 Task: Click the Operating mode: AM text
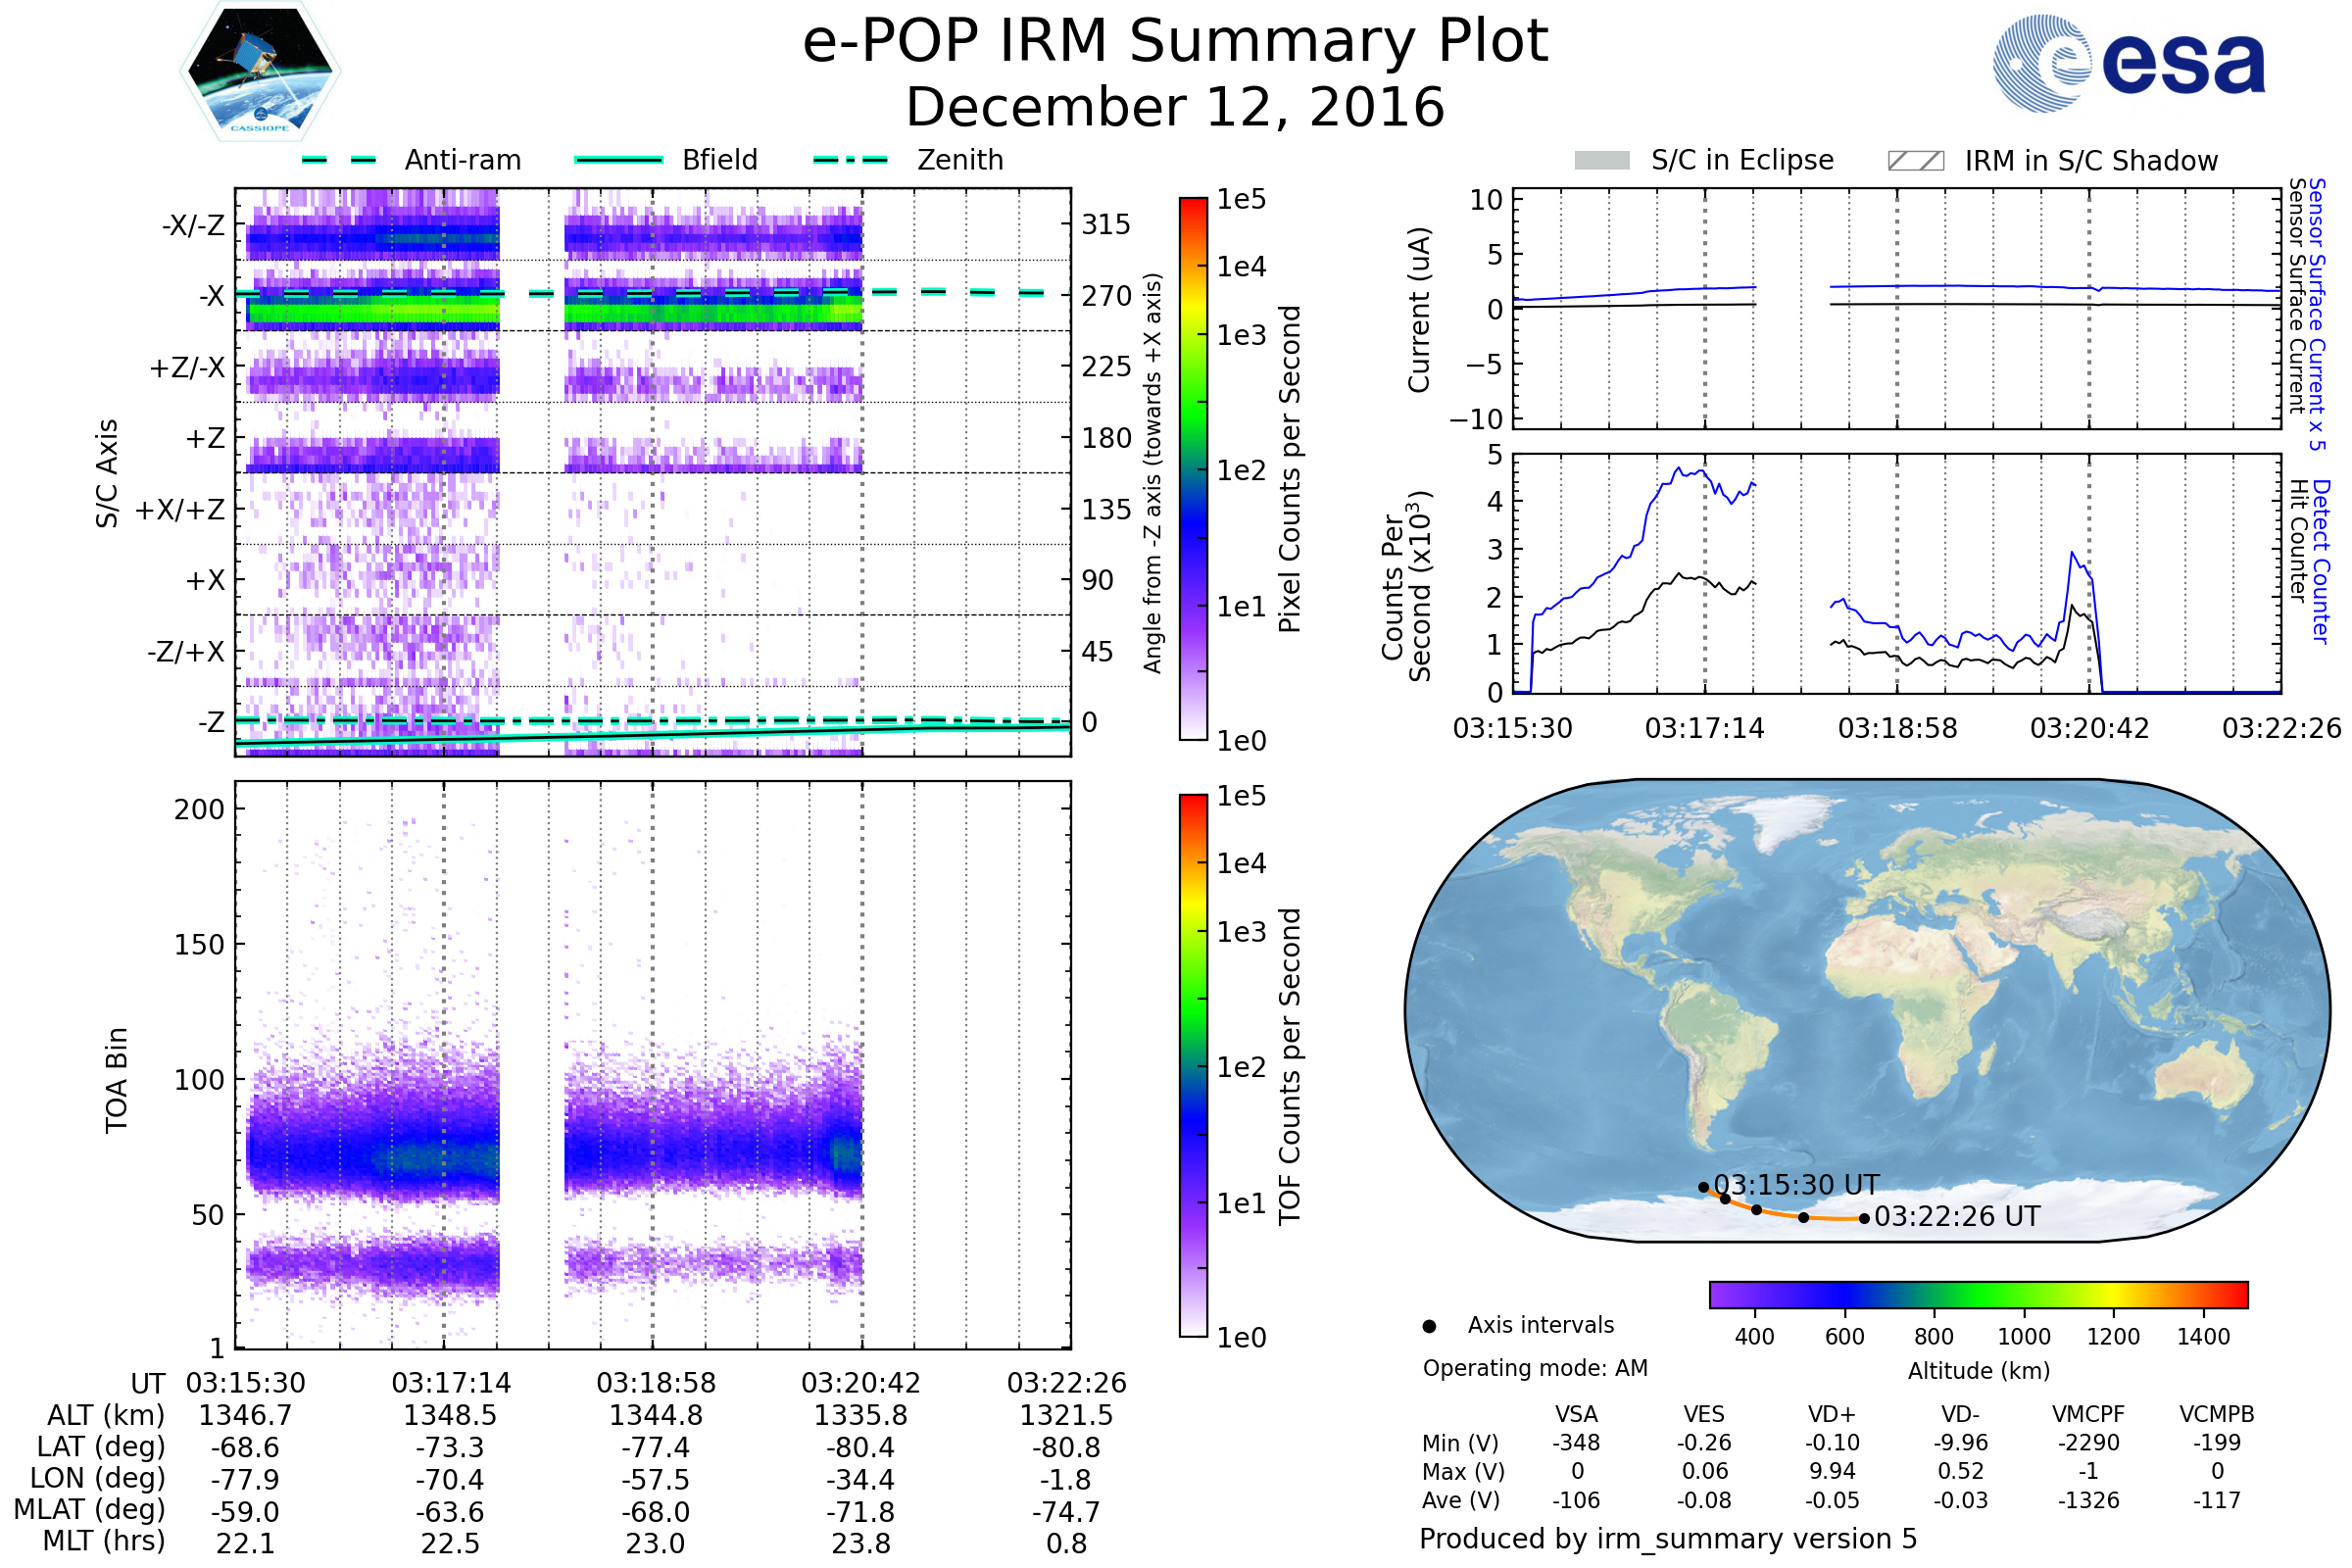(1535, 1368)
